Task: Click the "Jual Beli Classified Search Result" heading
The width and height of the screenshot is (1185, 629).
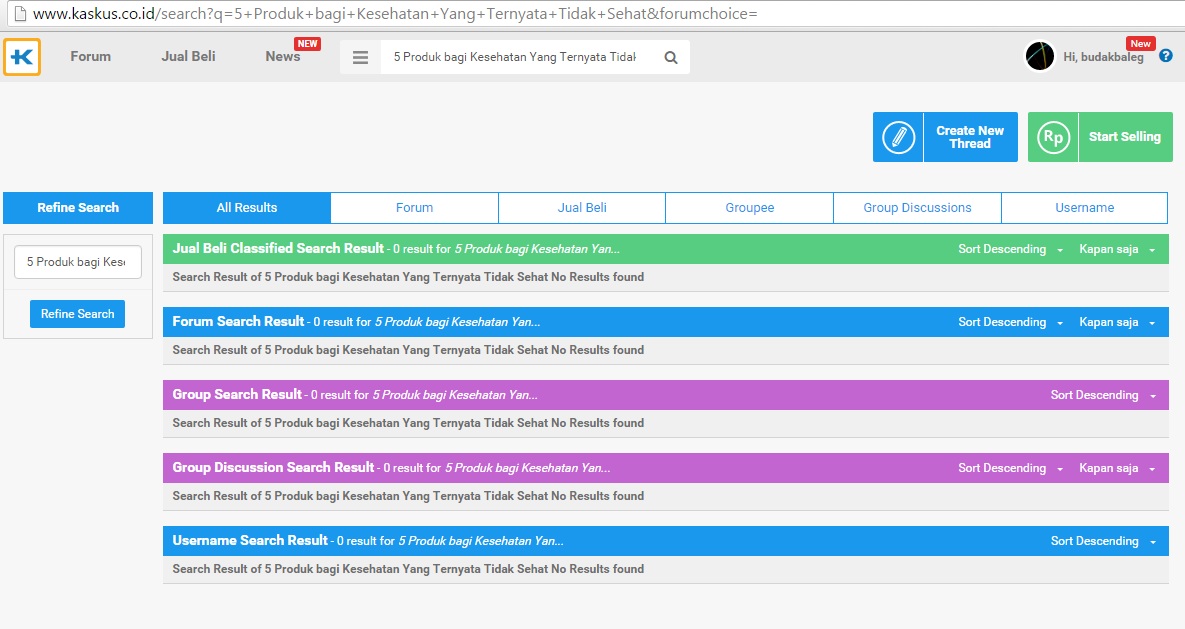Action: pyautogui.click(x=278, y=249)
